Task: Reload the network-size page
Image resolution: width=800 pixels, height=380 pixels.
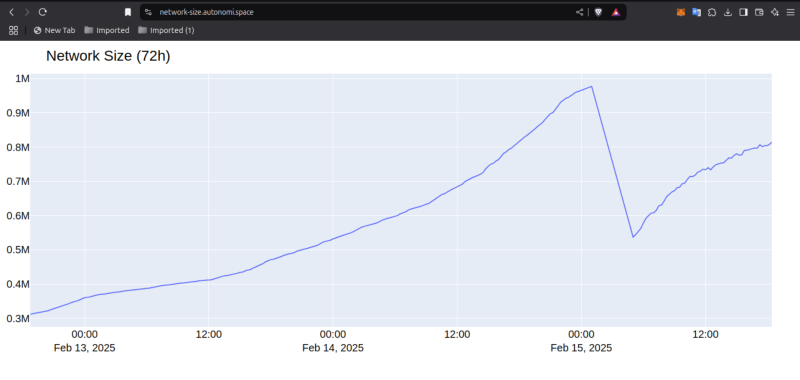Action: 43,12
